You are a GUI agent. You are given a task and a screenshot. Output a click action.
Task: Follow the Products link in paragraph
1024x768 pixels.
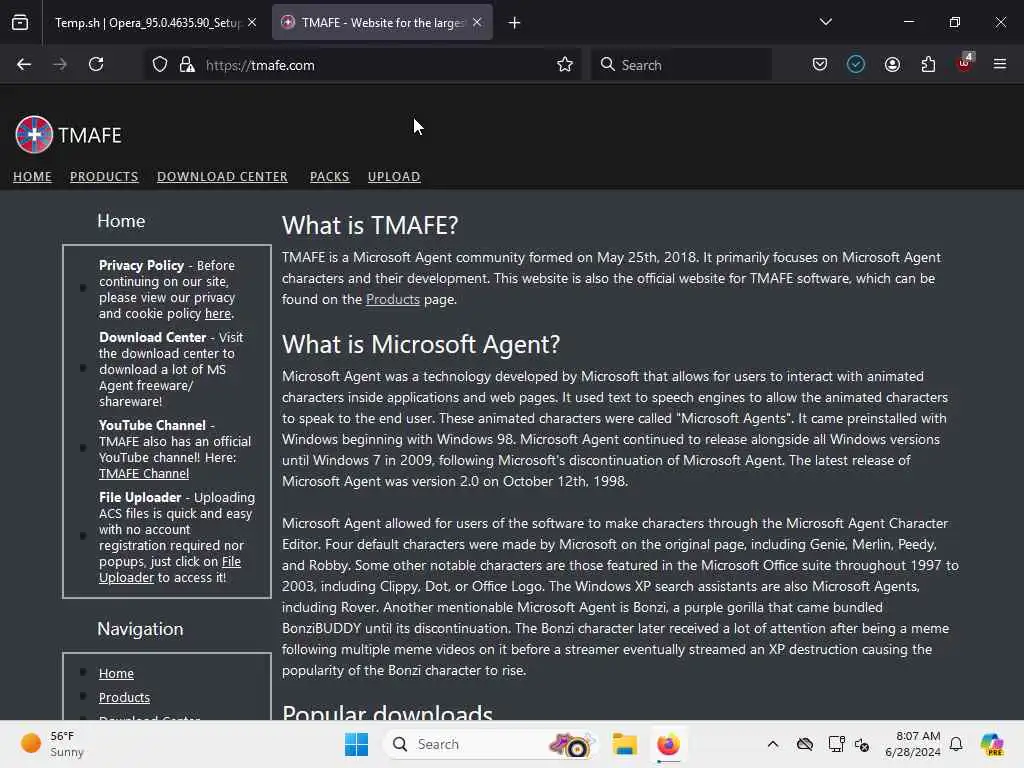[392, 299]
